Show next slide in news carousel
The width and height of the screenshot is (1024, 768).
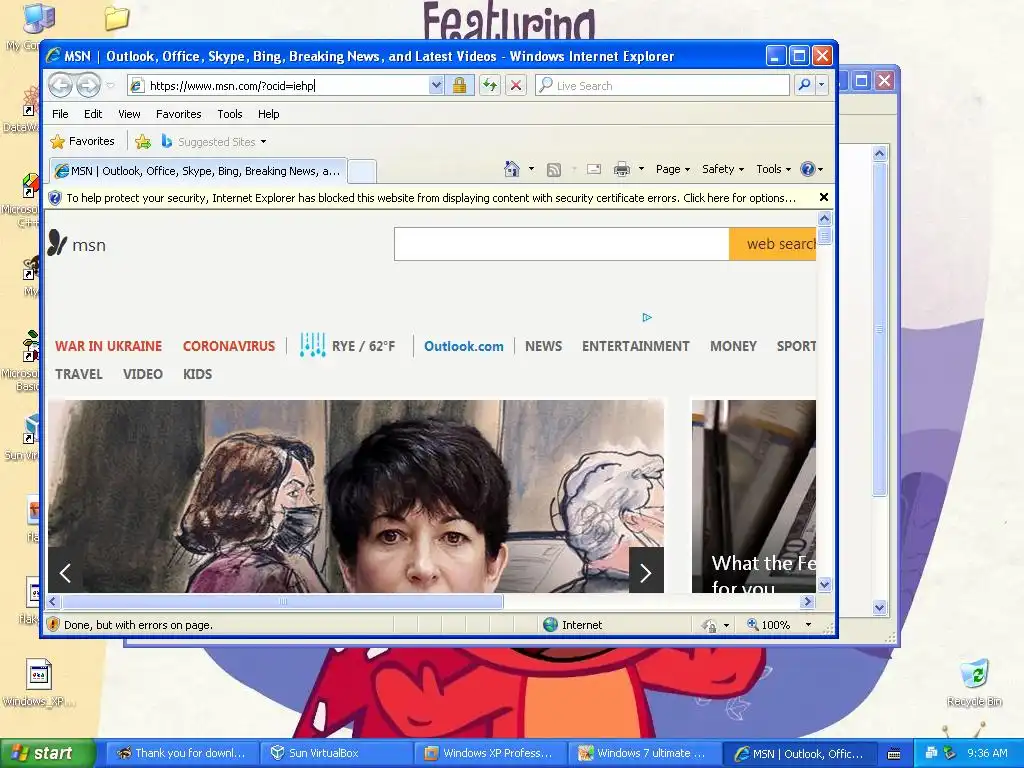(x=646, y=571)
